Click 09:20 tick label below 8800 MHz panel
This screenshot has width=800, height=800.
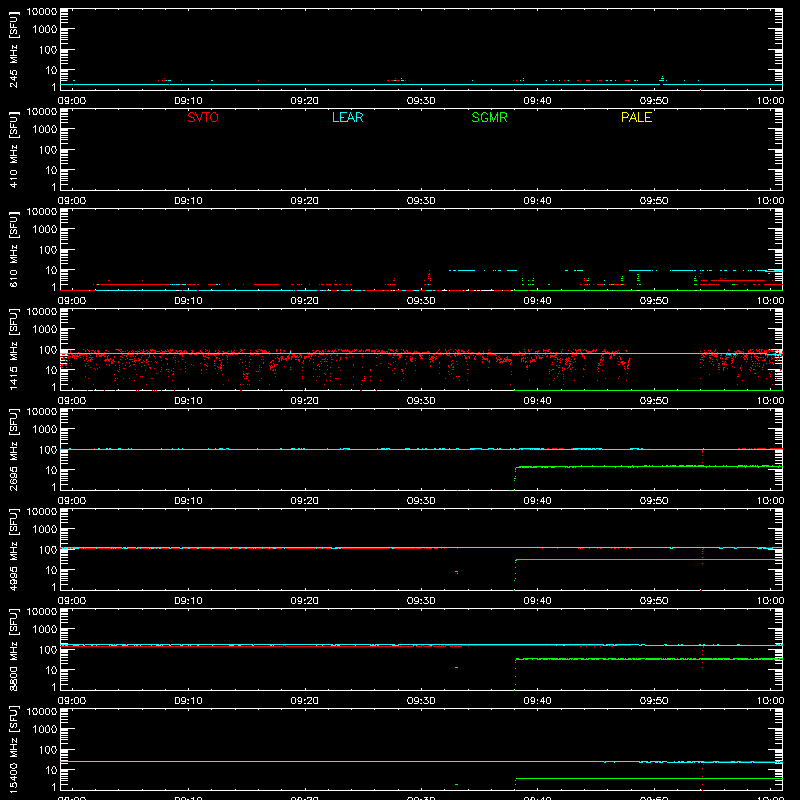point(305,701)
